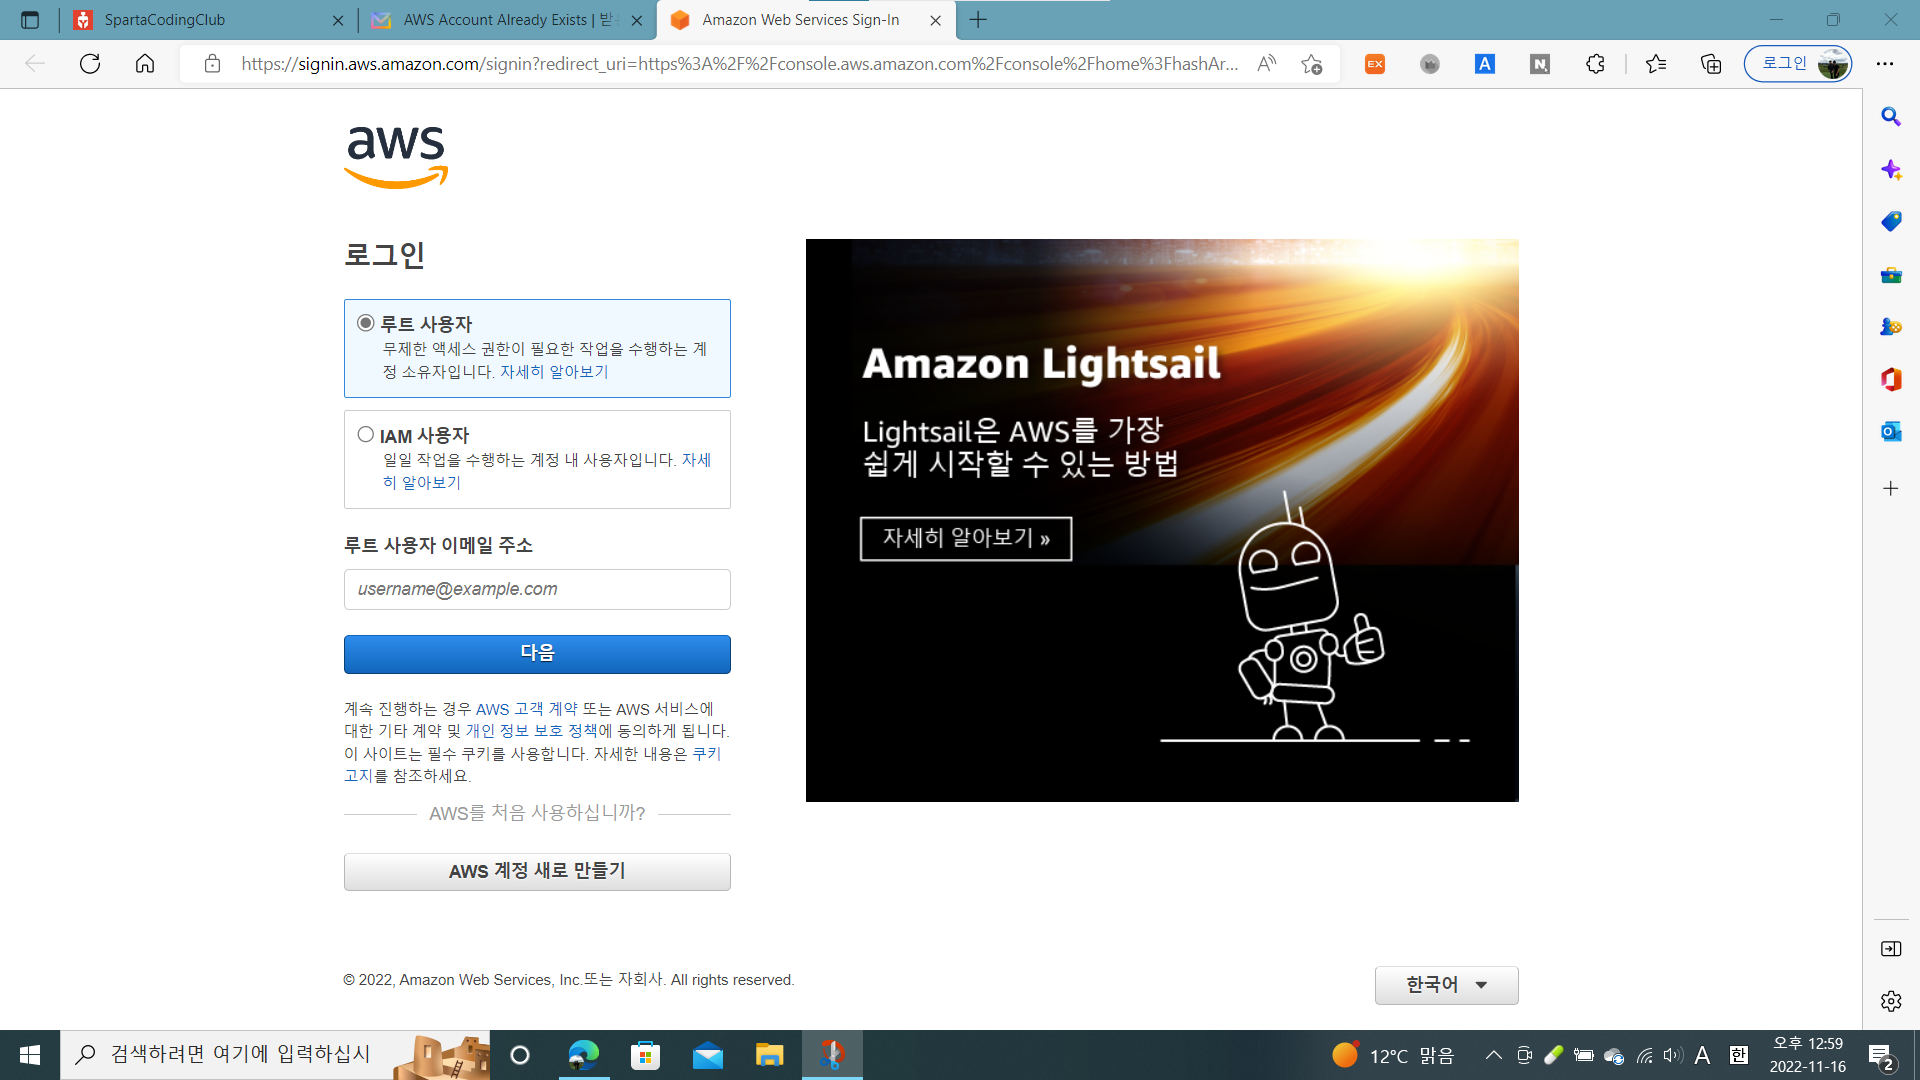1920x1080 pixels.
Task: Open the sidebar Tools briefcase icon
Action: coord(1891,274)
